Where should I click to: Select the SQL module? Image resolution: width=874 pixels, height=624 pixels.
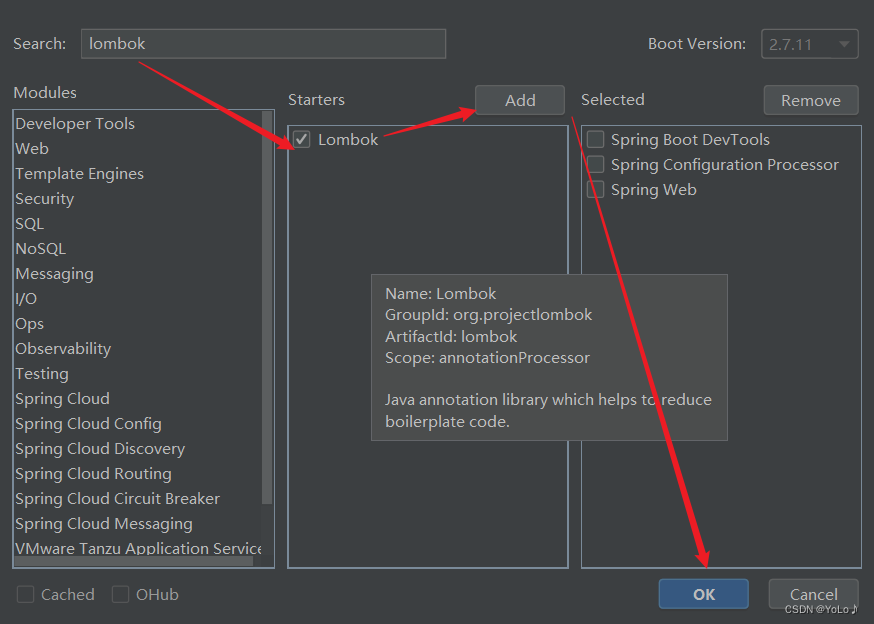coord(137,224)
